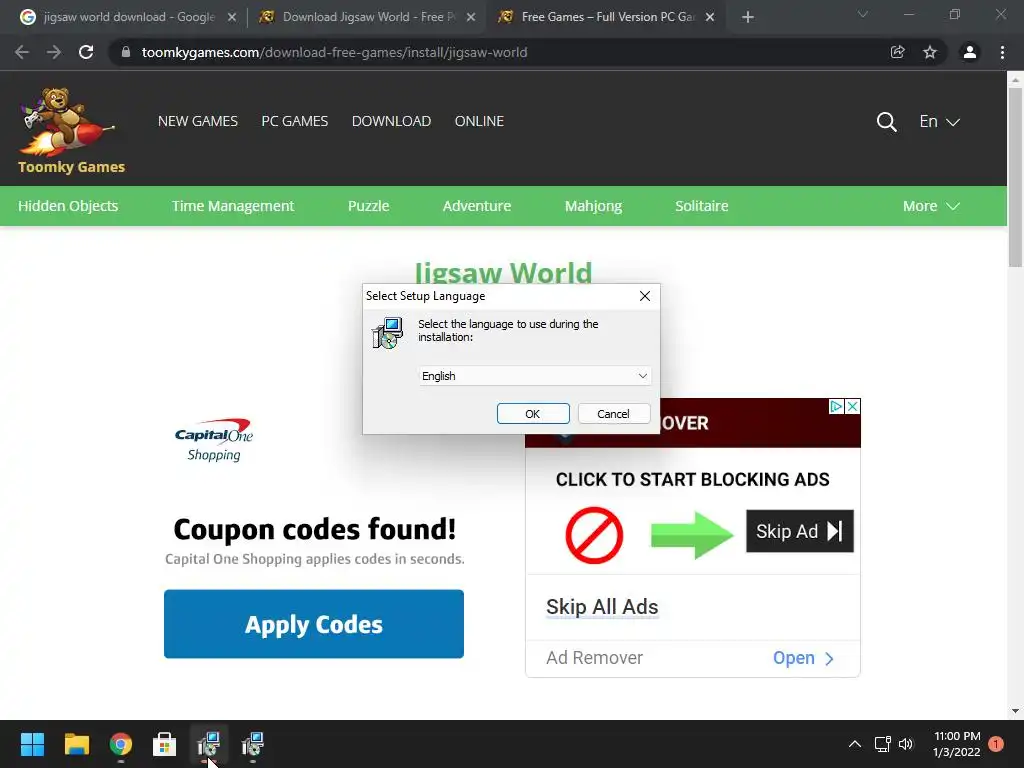Select Solitaire category

(x=701, y=206)
